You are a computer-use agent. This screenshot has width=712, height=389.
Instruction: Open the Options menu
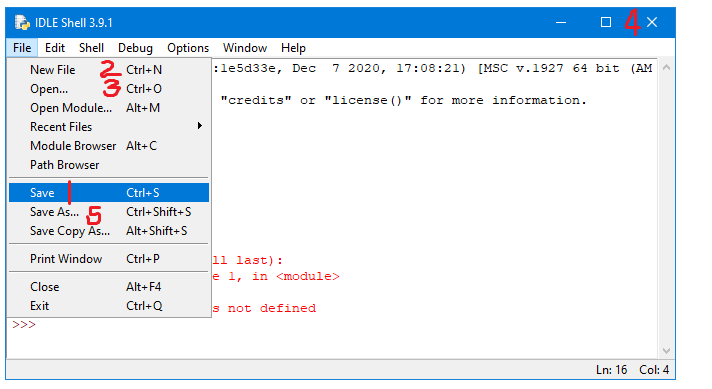[188, 48]
